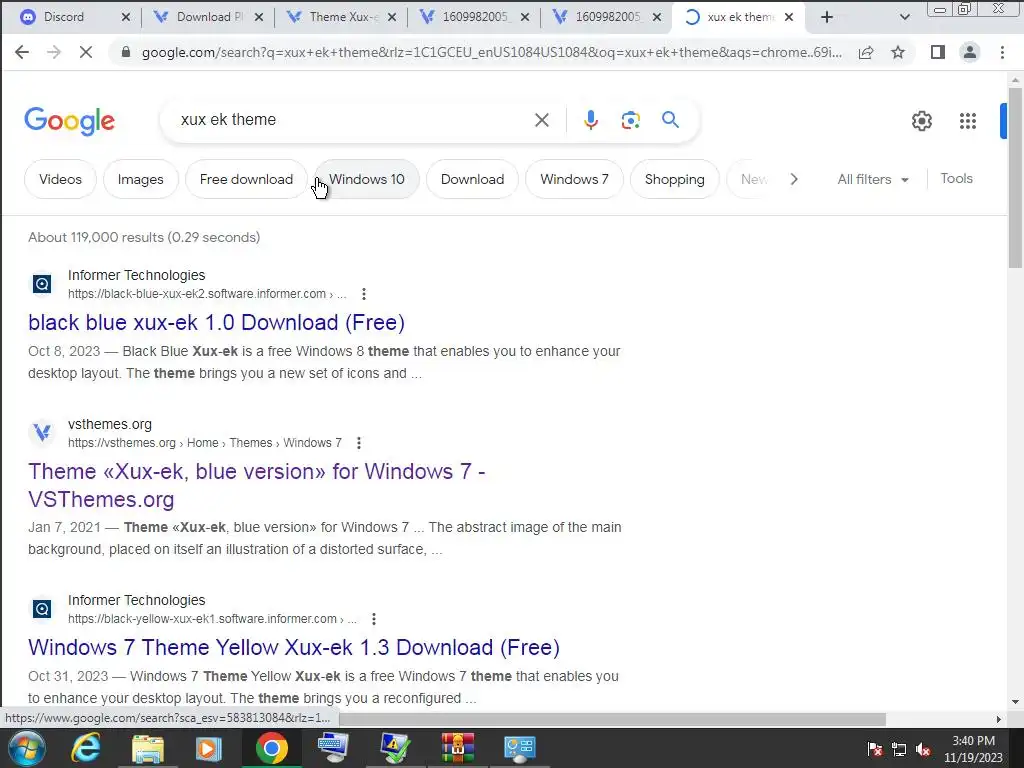The width and height of the screenshot is (1024, 768).
Task: Bookmark this page with the star icon
Action: (898, 52)
